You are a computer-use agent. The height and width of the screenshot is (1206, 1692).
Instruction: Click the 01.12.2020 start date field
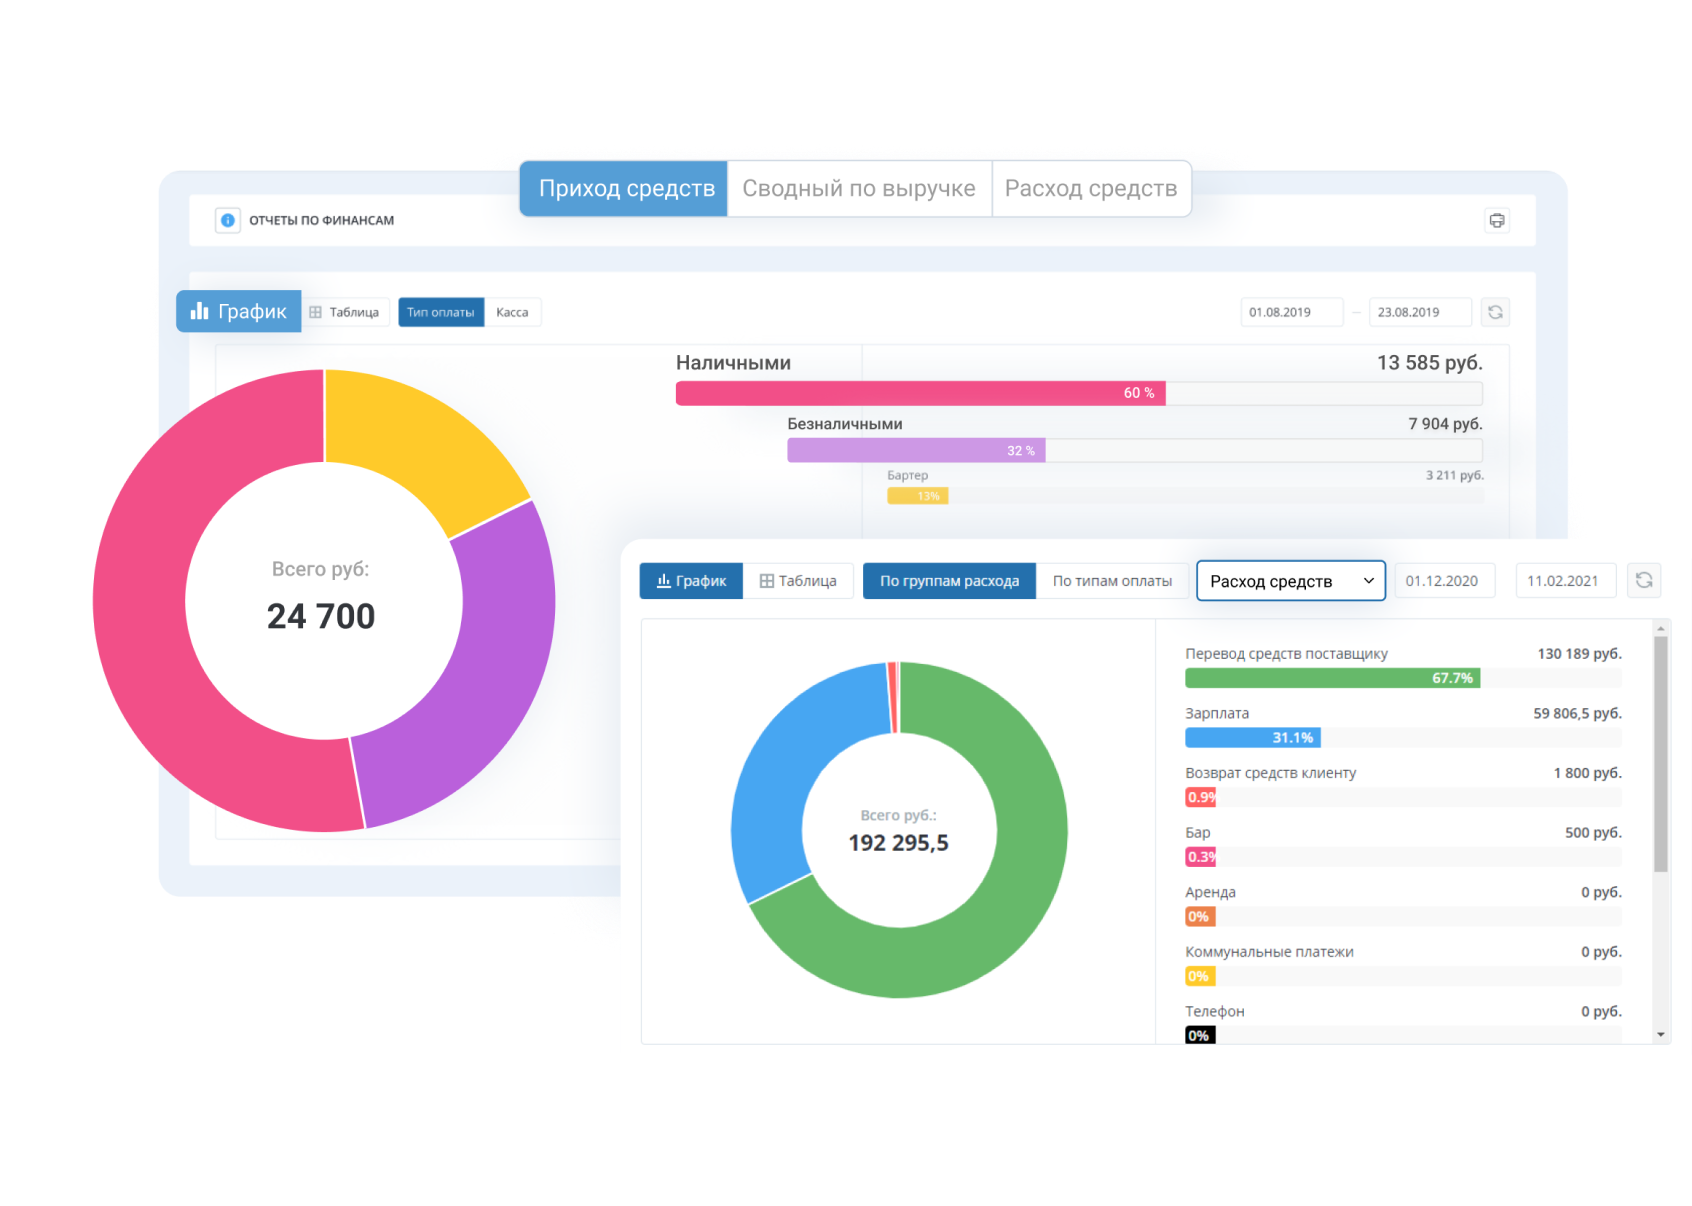click(x=1443, y=581)
